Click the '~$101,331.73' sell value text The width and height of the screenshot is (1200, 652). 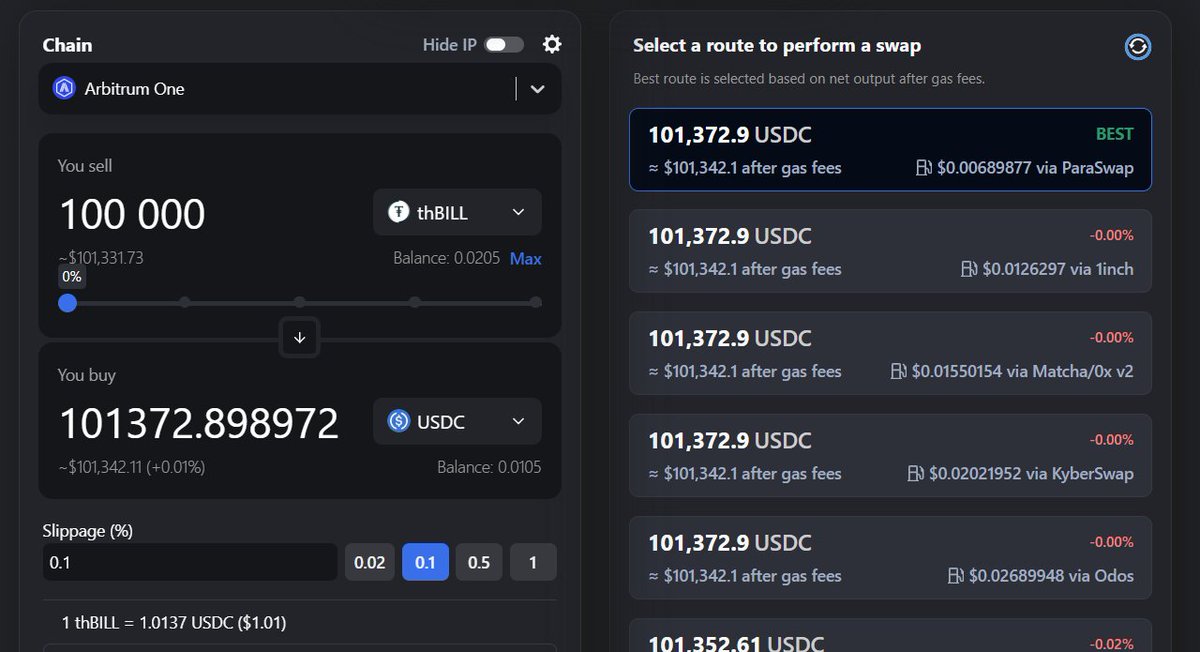point(101,258)
